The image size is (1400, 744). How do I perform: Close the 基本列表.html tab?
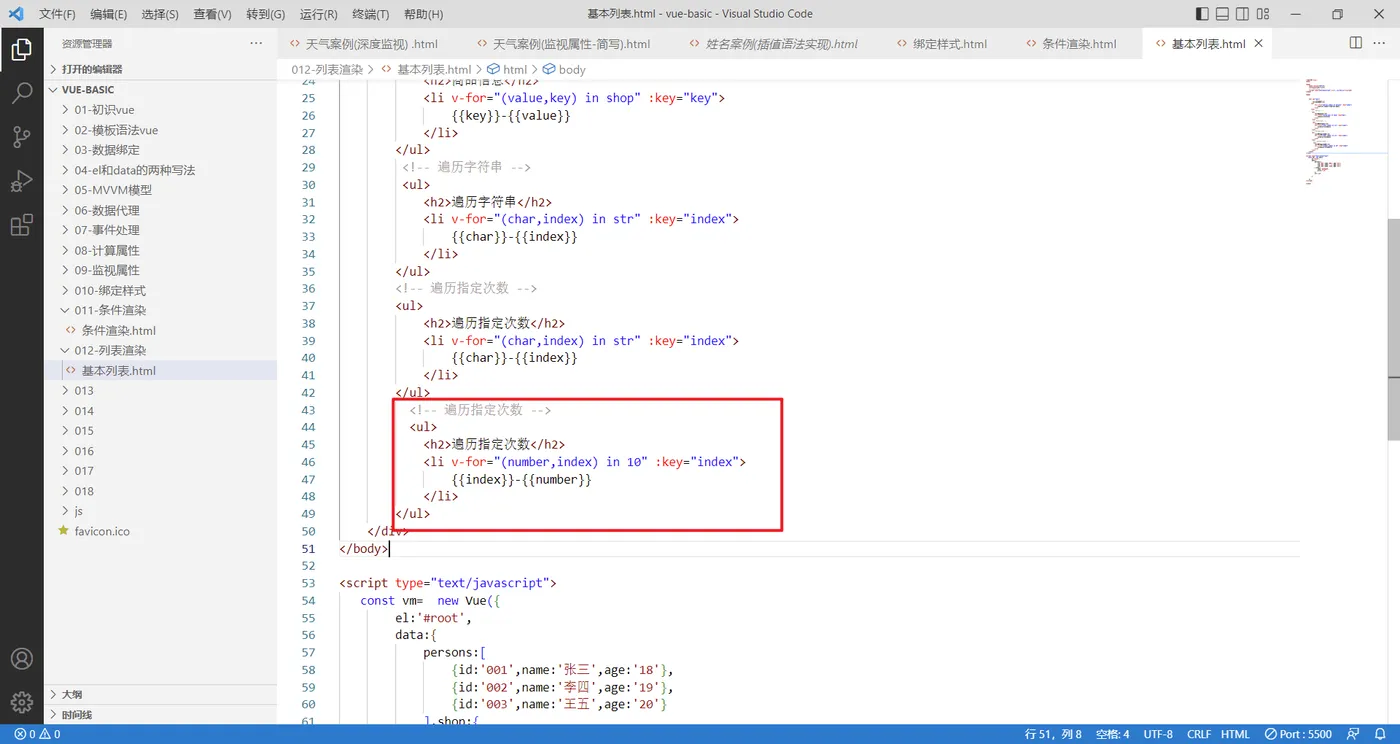[x=1258, y=44]
